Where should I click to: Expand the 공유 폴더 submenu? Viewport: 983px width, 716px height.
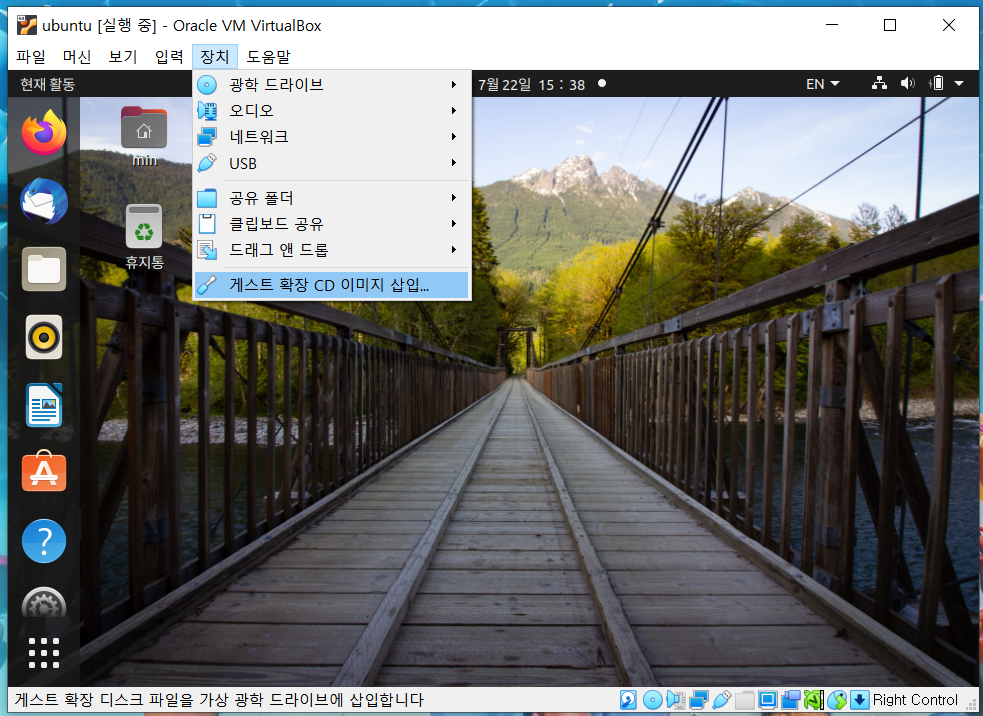[332, 198]
